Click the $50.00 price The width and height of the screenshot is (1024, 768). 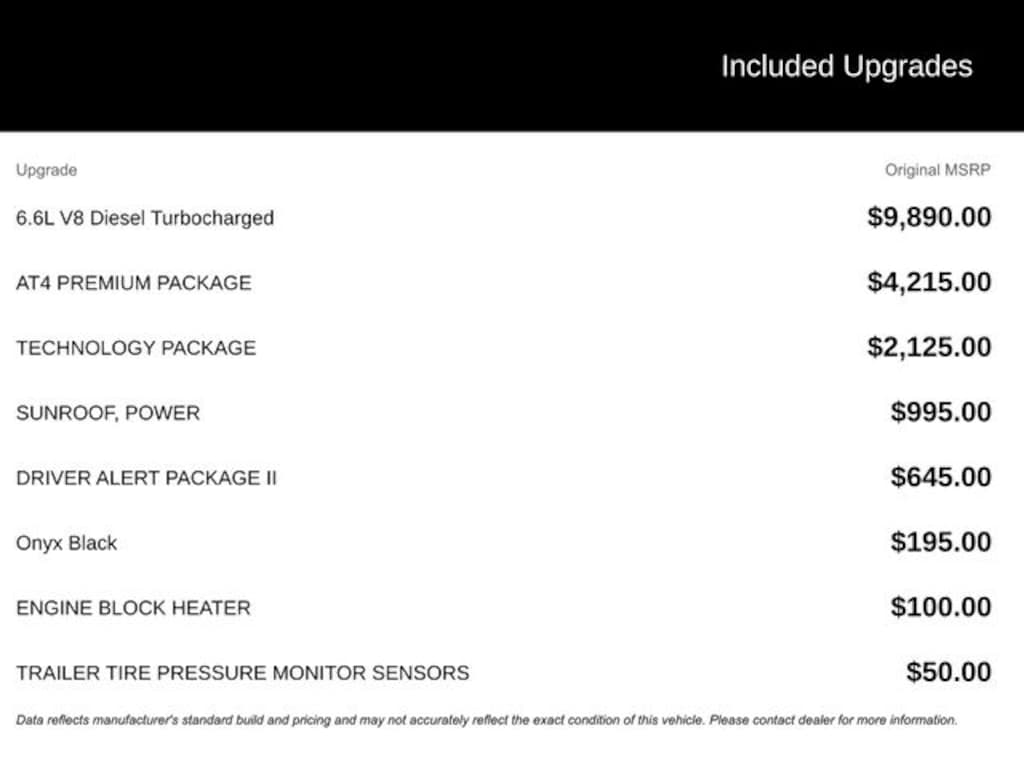click(x=949, y=672)
